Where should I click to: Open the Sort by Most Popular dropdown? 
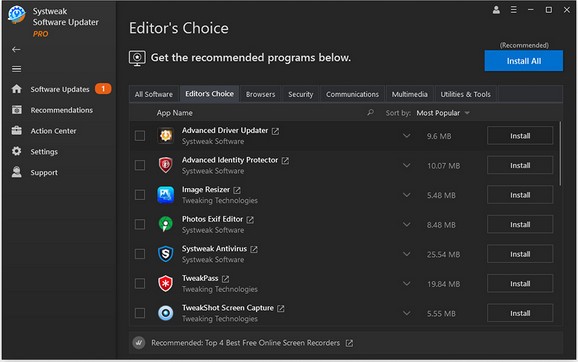(443, 113)
